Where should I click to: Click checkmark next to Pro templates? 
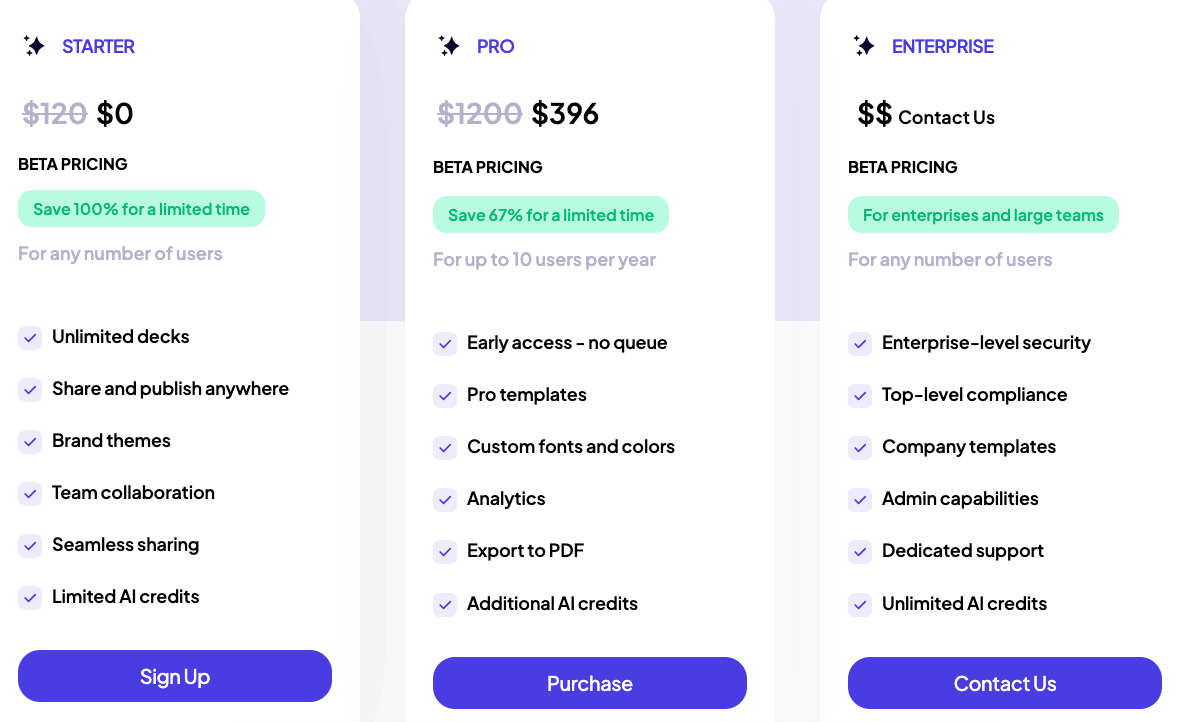[445, 396]
